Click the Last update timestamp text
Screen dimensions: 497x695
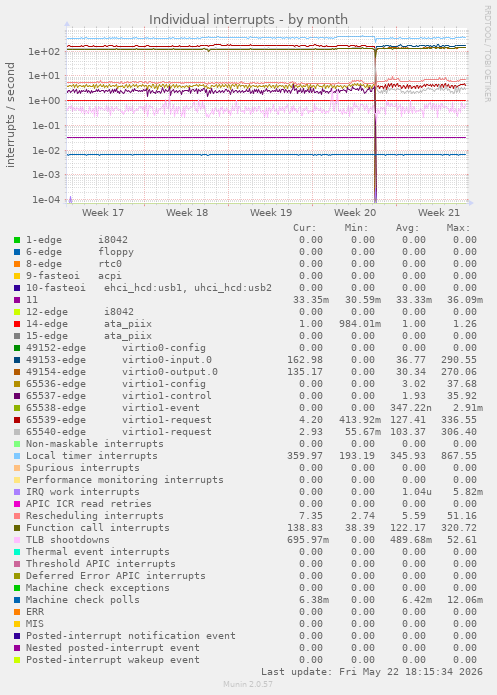coord(372,672)
